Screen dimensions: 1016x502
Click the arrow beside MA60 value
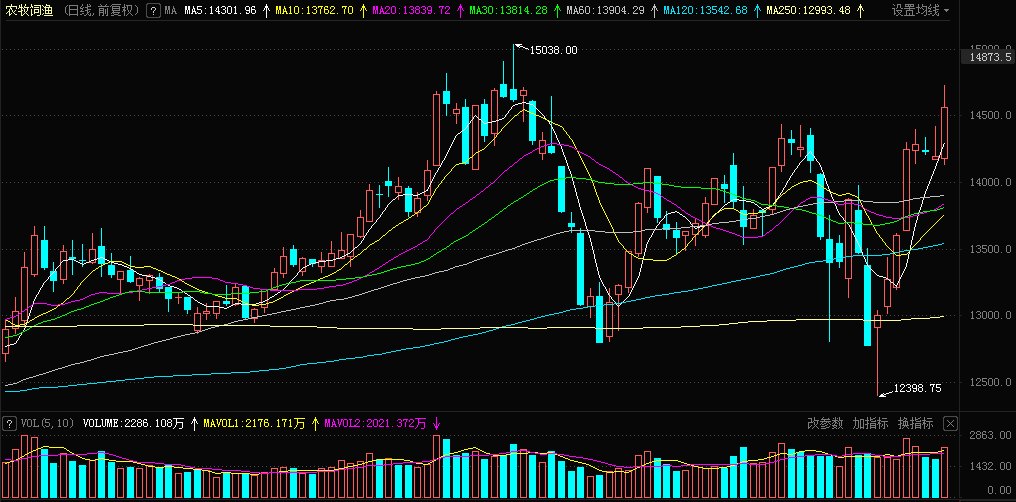tap(654, 10)
